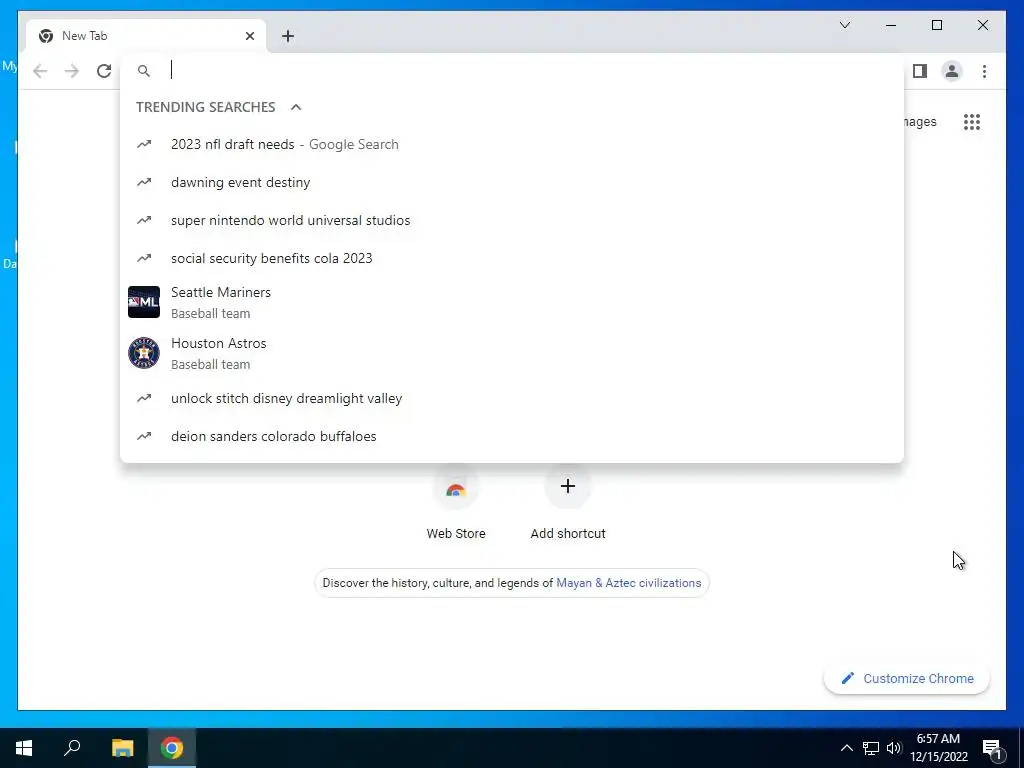Choose 'social security benefits cola 2023' suggestion
Screen dimensions: 1024x768
click(x=512, y=258)
